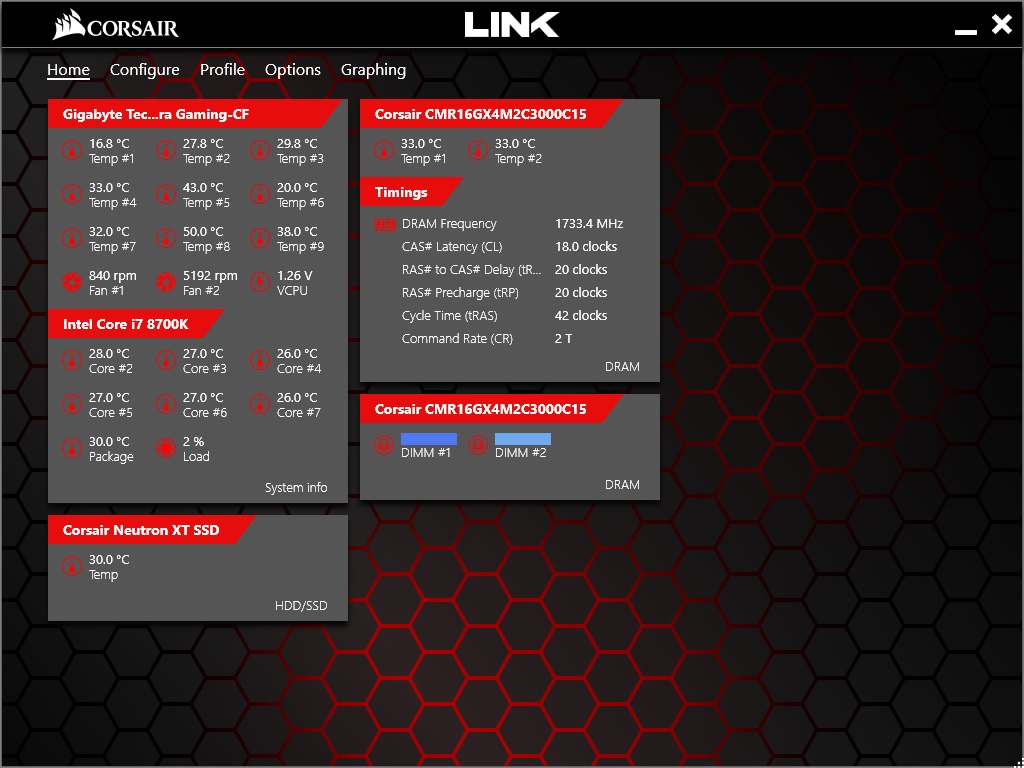The height and width of the screenshot is (768, 1024).
Task: Click the 1.26 V VCPU reading
Action: tap(295, 276)
